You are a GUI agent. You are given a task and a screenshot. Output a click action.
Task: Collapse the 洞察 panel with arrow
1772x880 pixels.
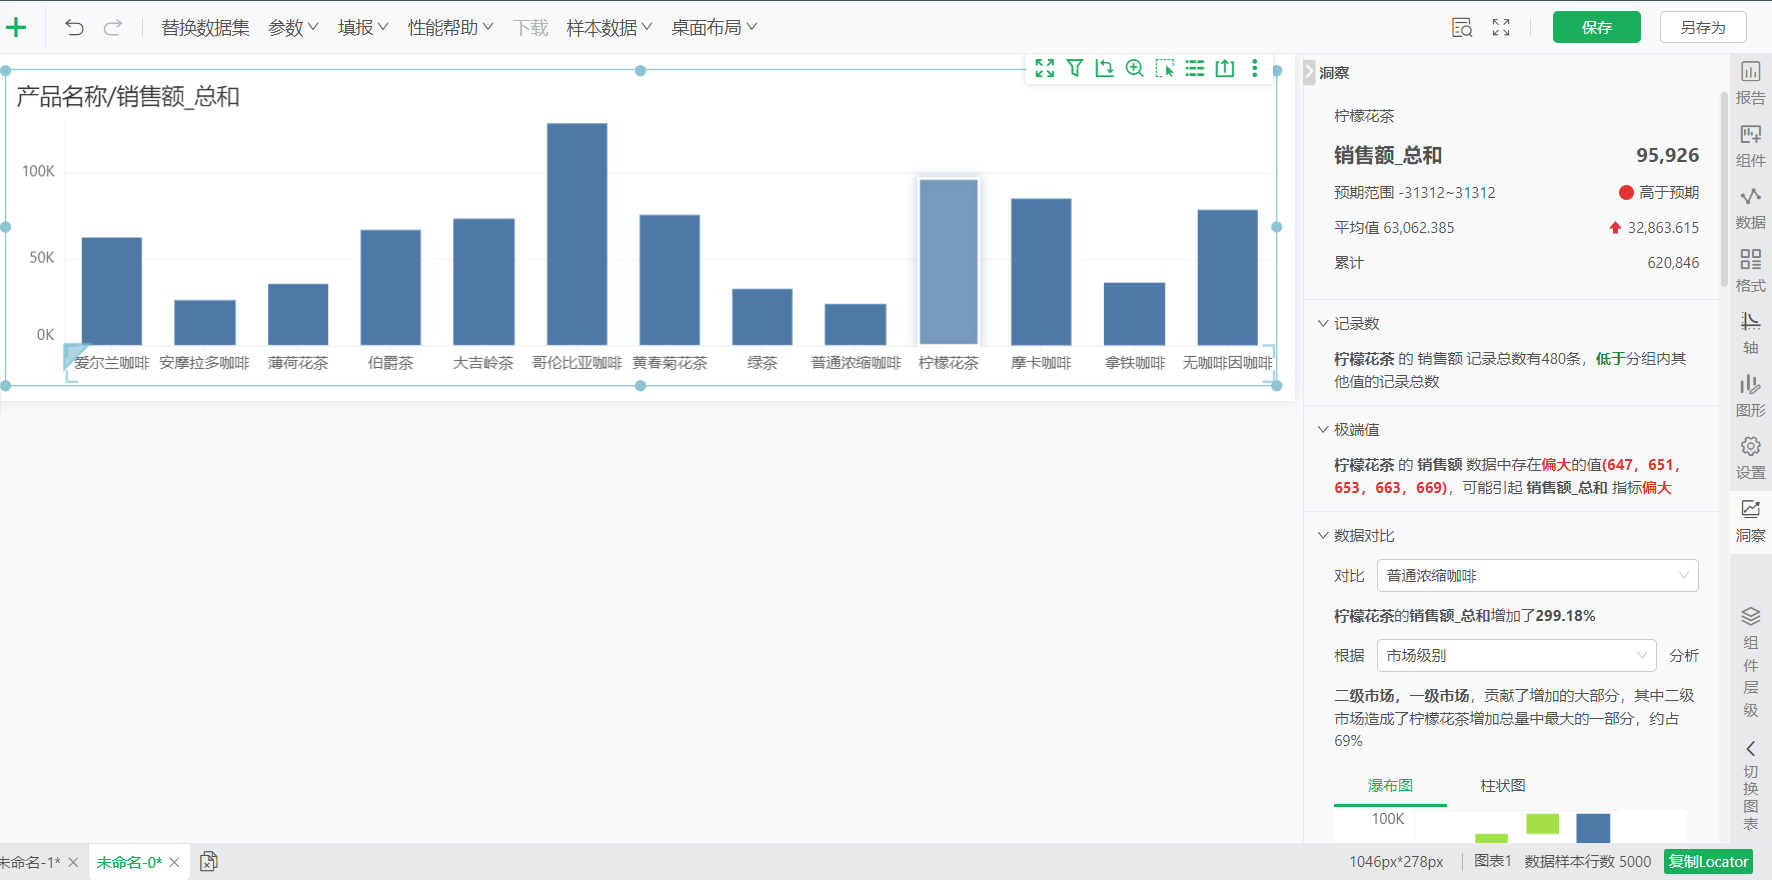tap(1310, 72)
